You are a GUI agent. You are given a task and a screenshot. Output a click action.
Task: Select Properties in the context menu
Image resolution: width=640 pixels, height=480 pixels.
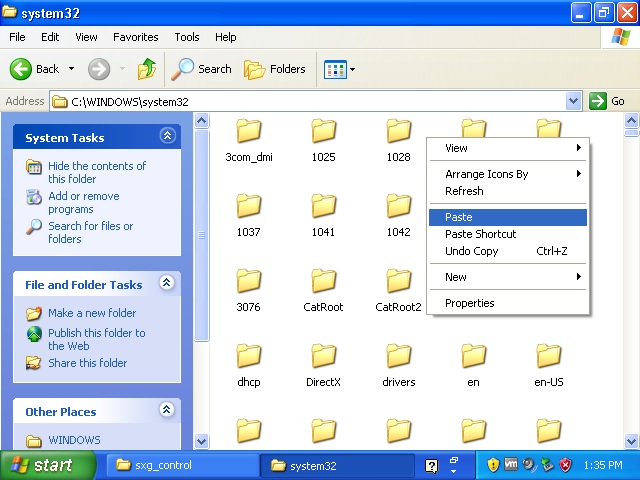470,303
